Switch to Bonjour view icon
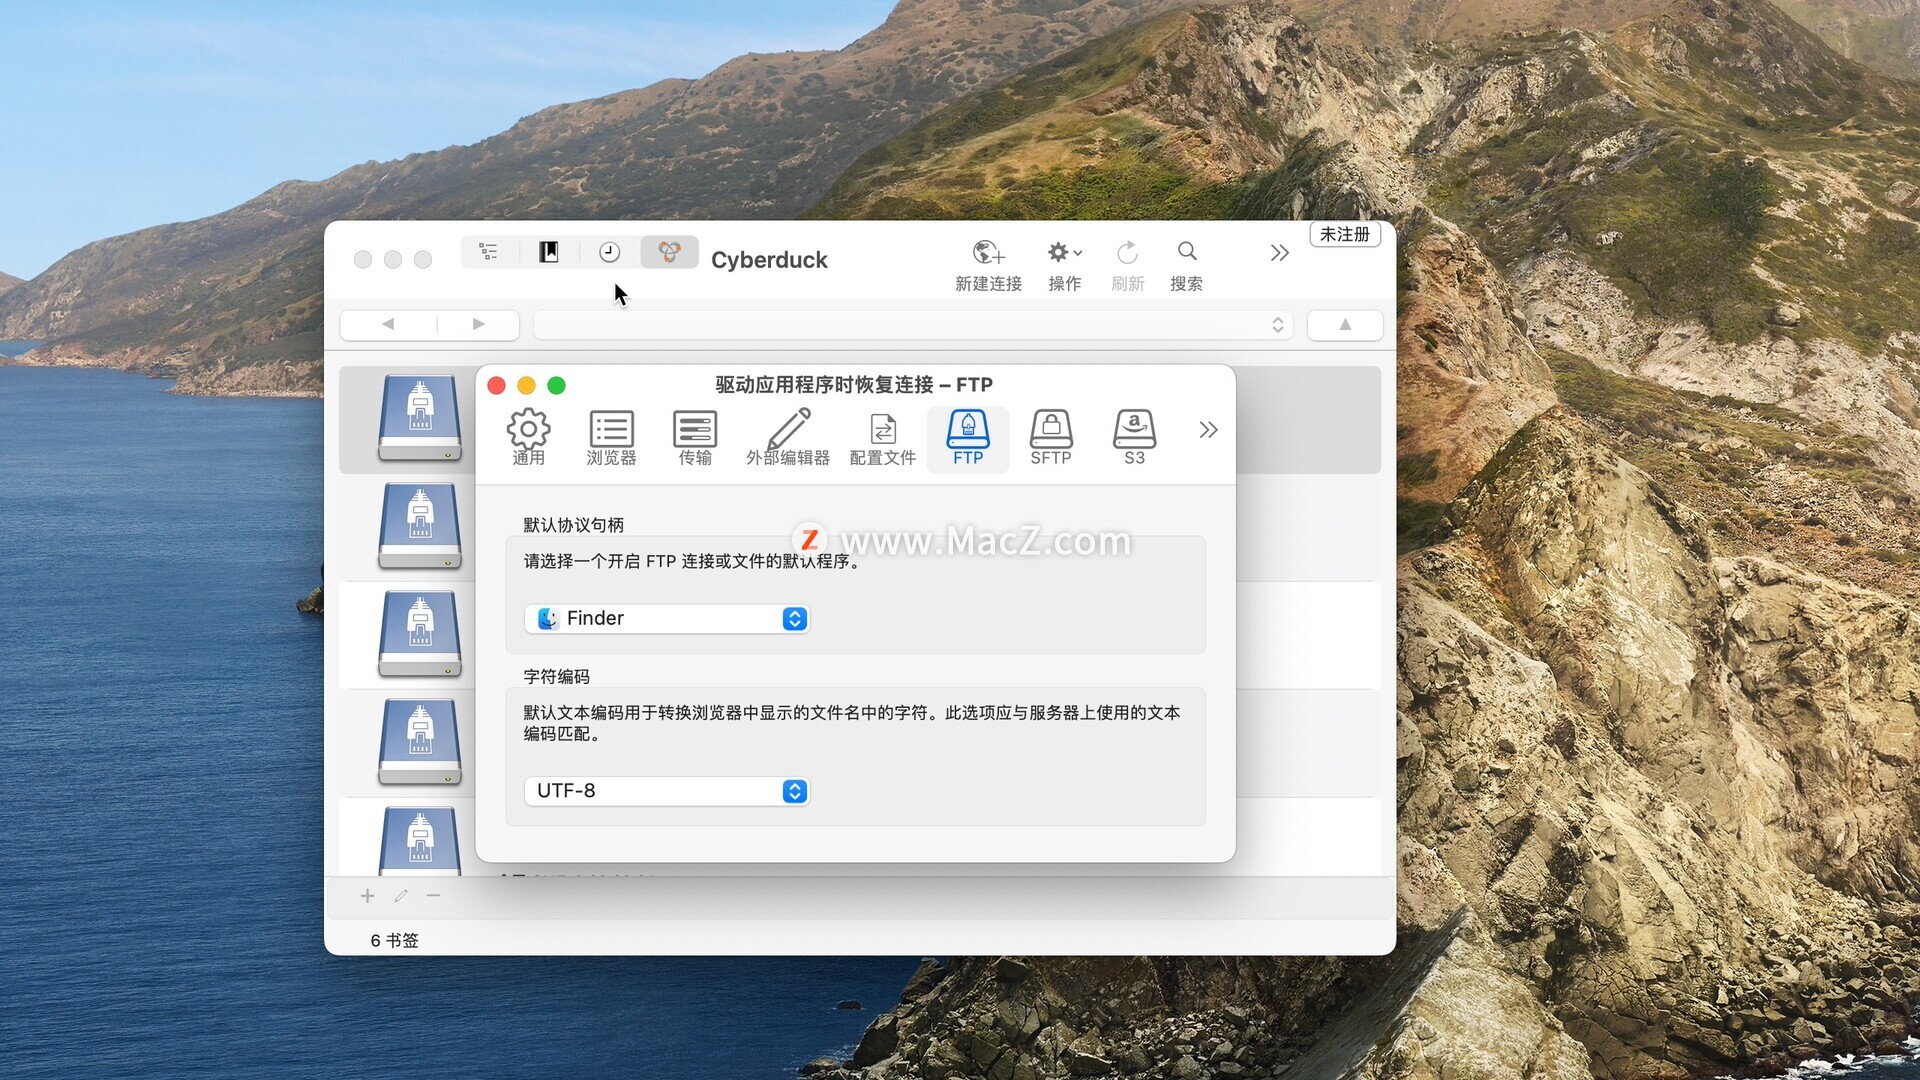 (669, 252)
